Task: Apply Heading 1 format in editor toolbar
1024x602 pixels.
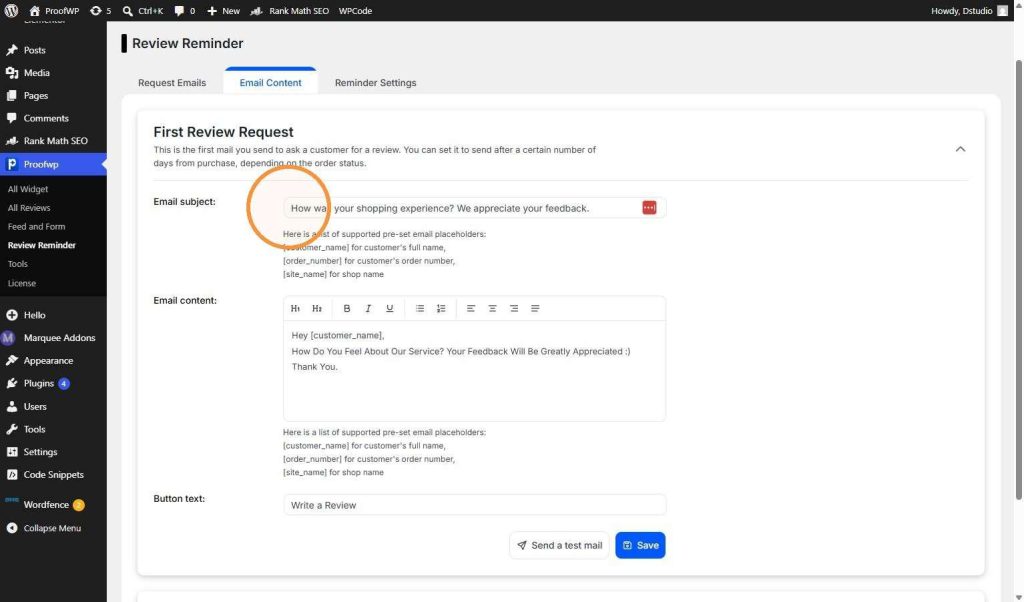Action: tap(295, 308)
